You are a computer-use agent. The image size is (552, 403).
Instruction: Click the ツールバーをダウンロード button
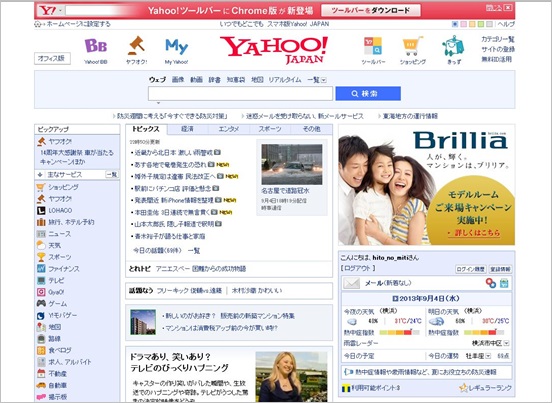(x=371, y=11)
